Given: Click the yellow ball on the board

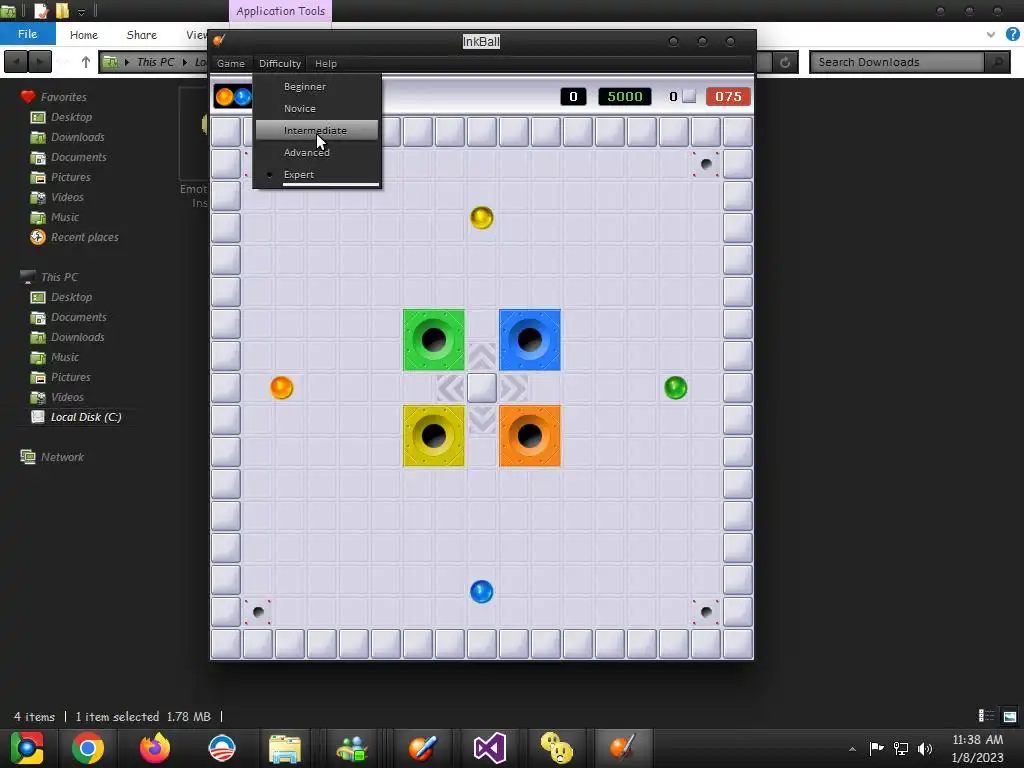Looking at the screenshot, I should pos(481,217).
